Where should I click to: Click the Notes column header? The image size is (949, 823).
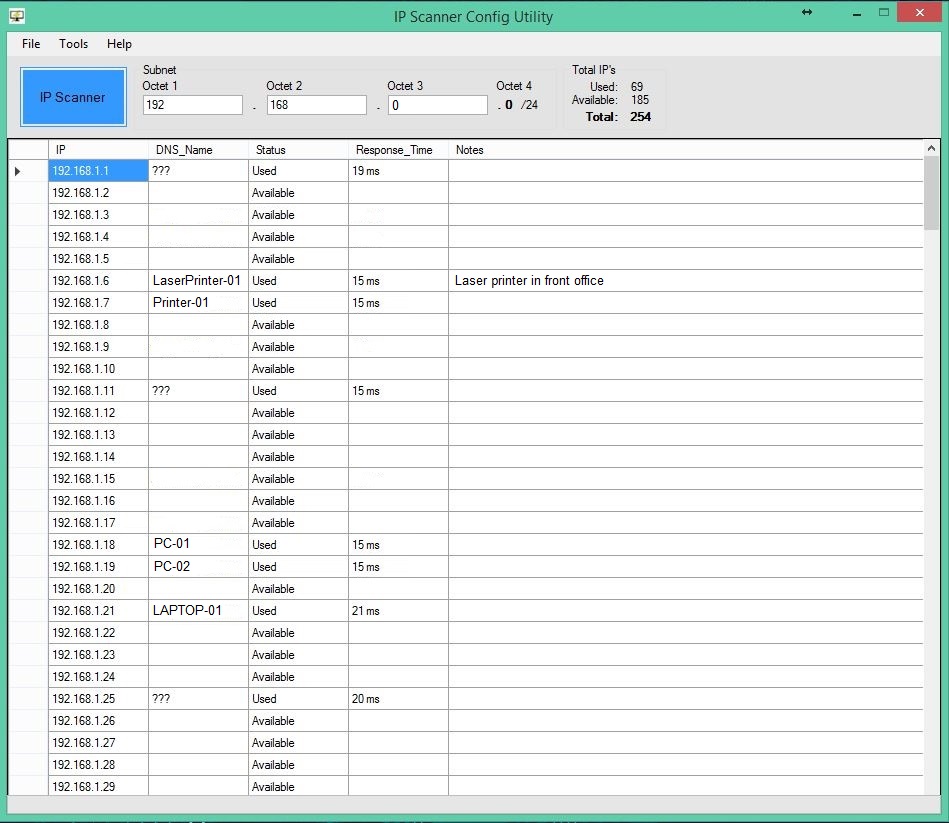[x=684, y=150]
